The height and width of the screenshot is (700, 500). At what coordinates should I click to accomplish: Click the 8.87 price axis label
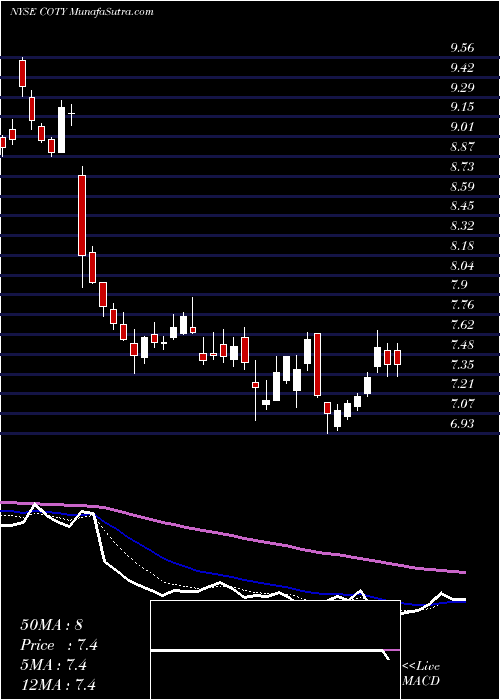coord(462,146)
